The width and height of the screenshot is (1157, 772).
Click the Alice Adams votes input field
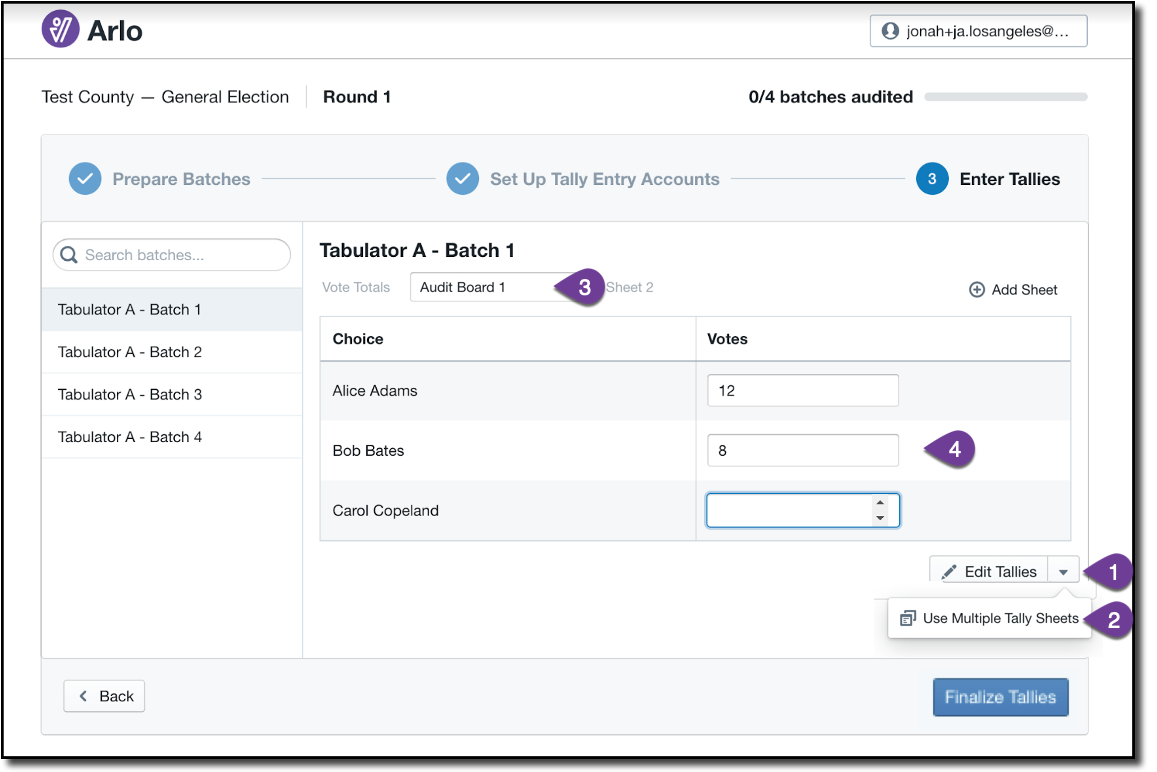802,391
